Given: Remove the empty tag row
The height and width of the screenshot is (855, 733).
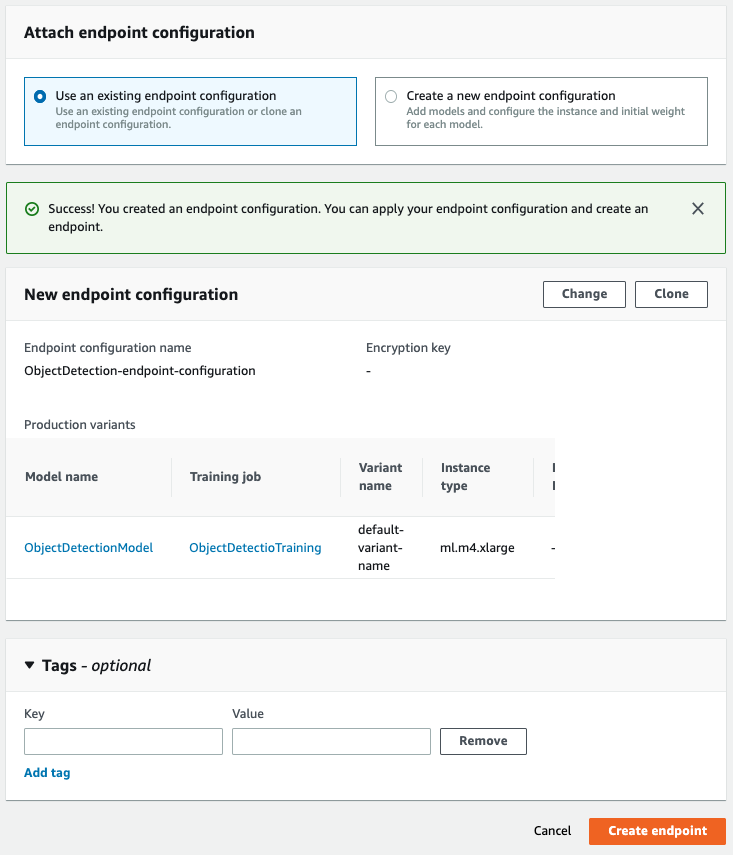Looking at the screenshot, I should click(483, 741).
